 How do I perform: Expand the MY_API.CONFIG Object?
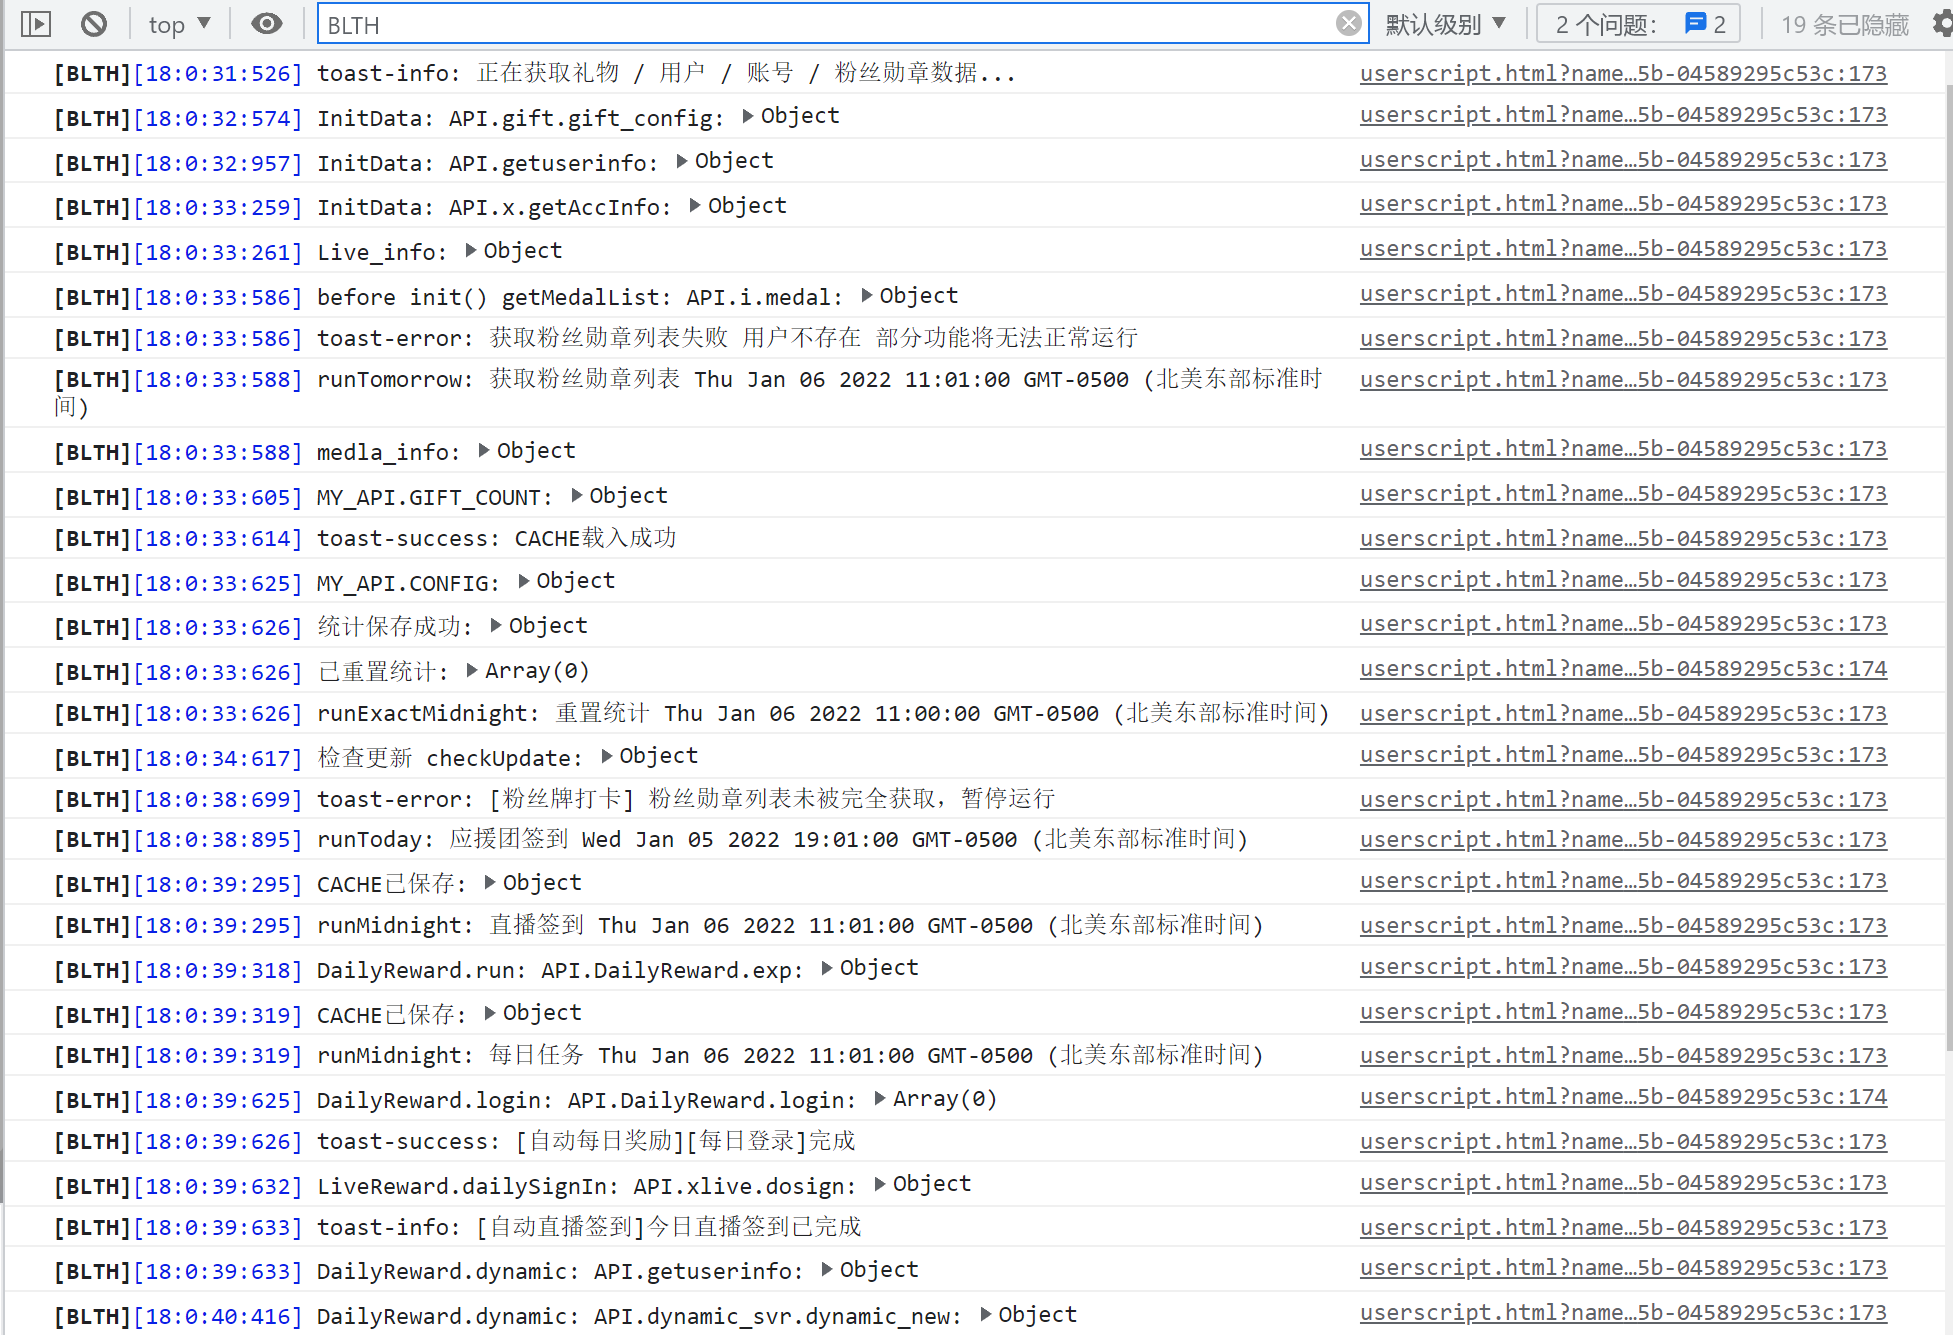(521, 581)
